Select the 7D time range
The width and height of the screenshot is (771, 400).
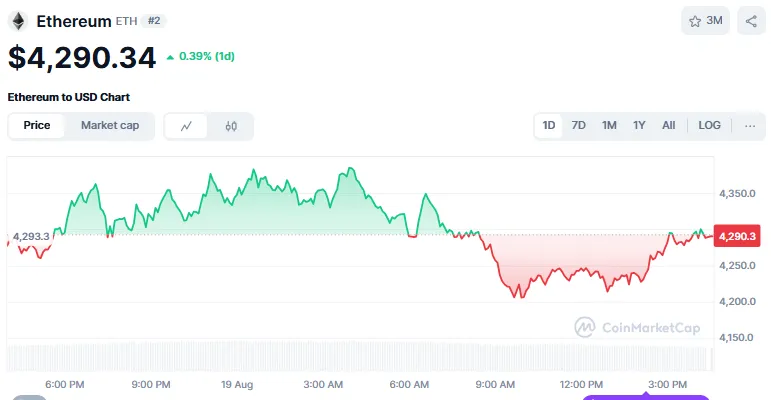point(579,126)
